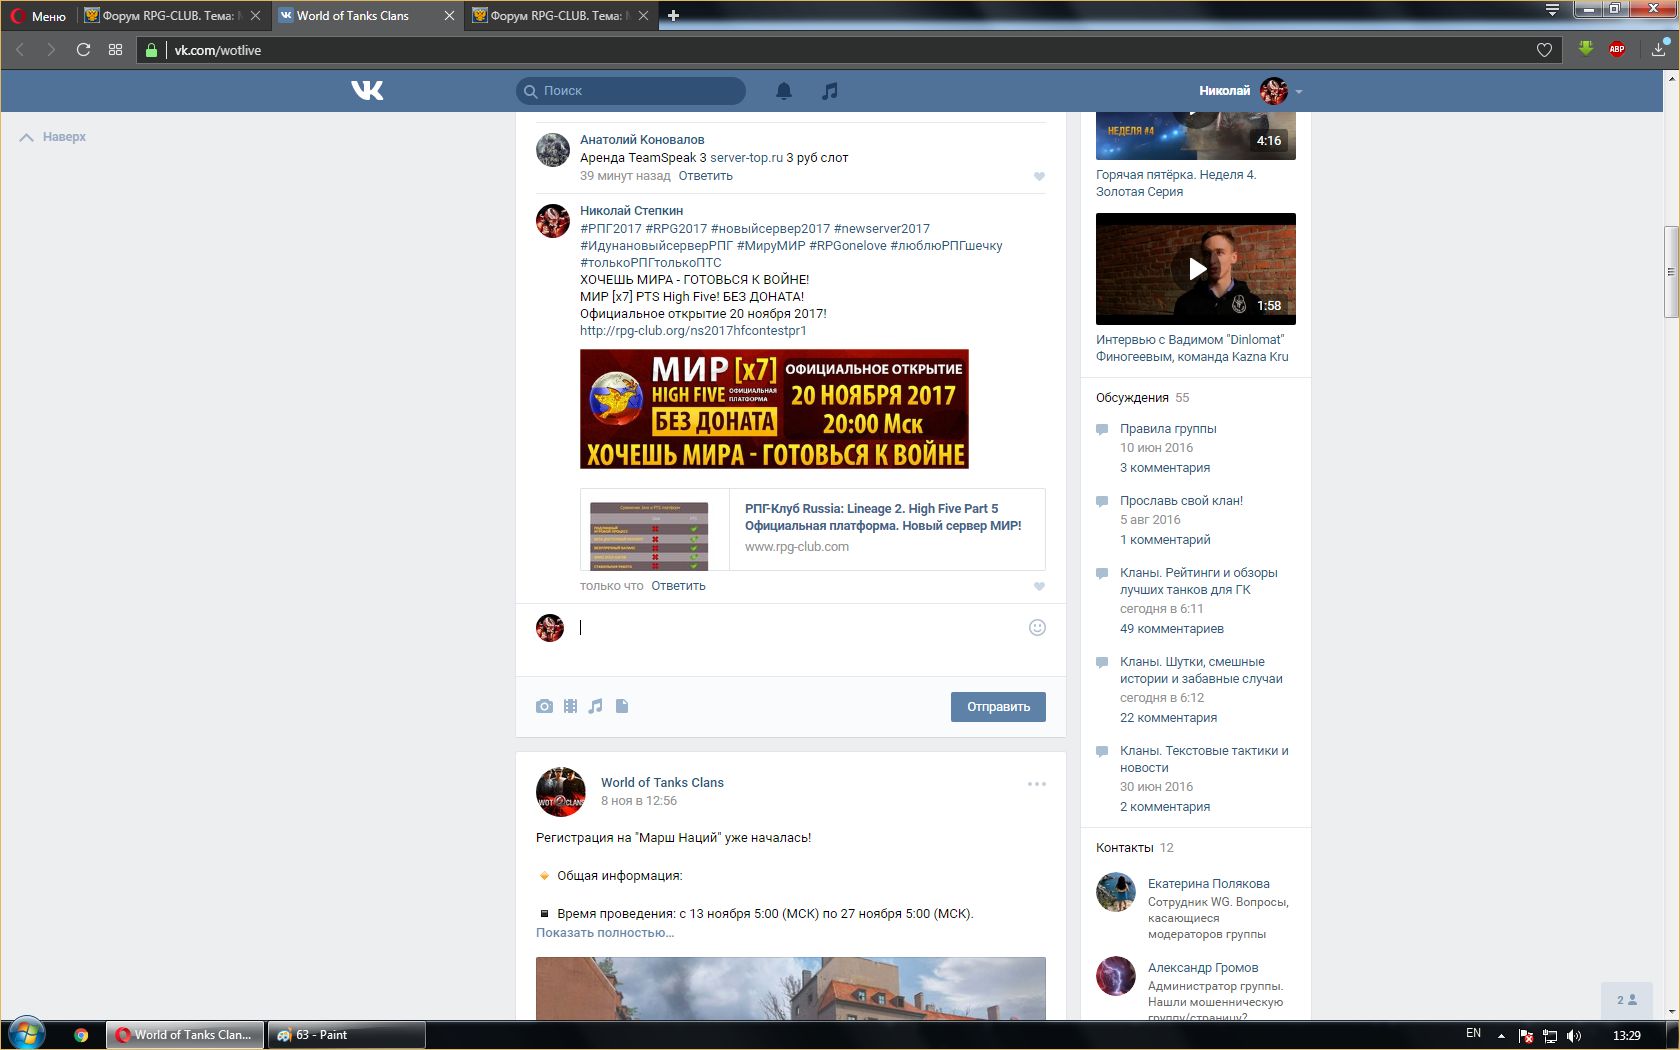The height and width of the screenshot is (1050, 1680).
Task: Click the EN language indicator in taskbar
Action: point(1473,1034)
